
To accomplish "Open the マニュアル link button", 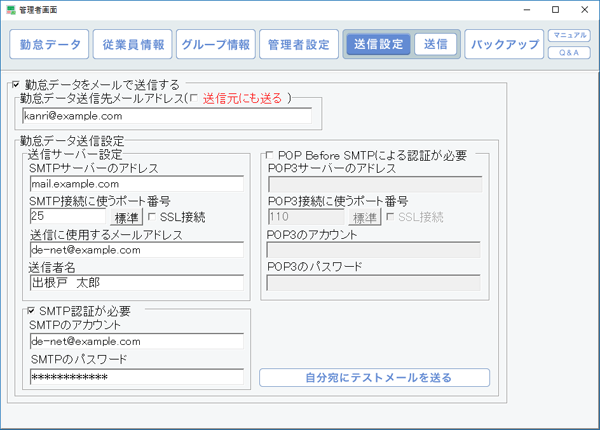I will (570, 35).
